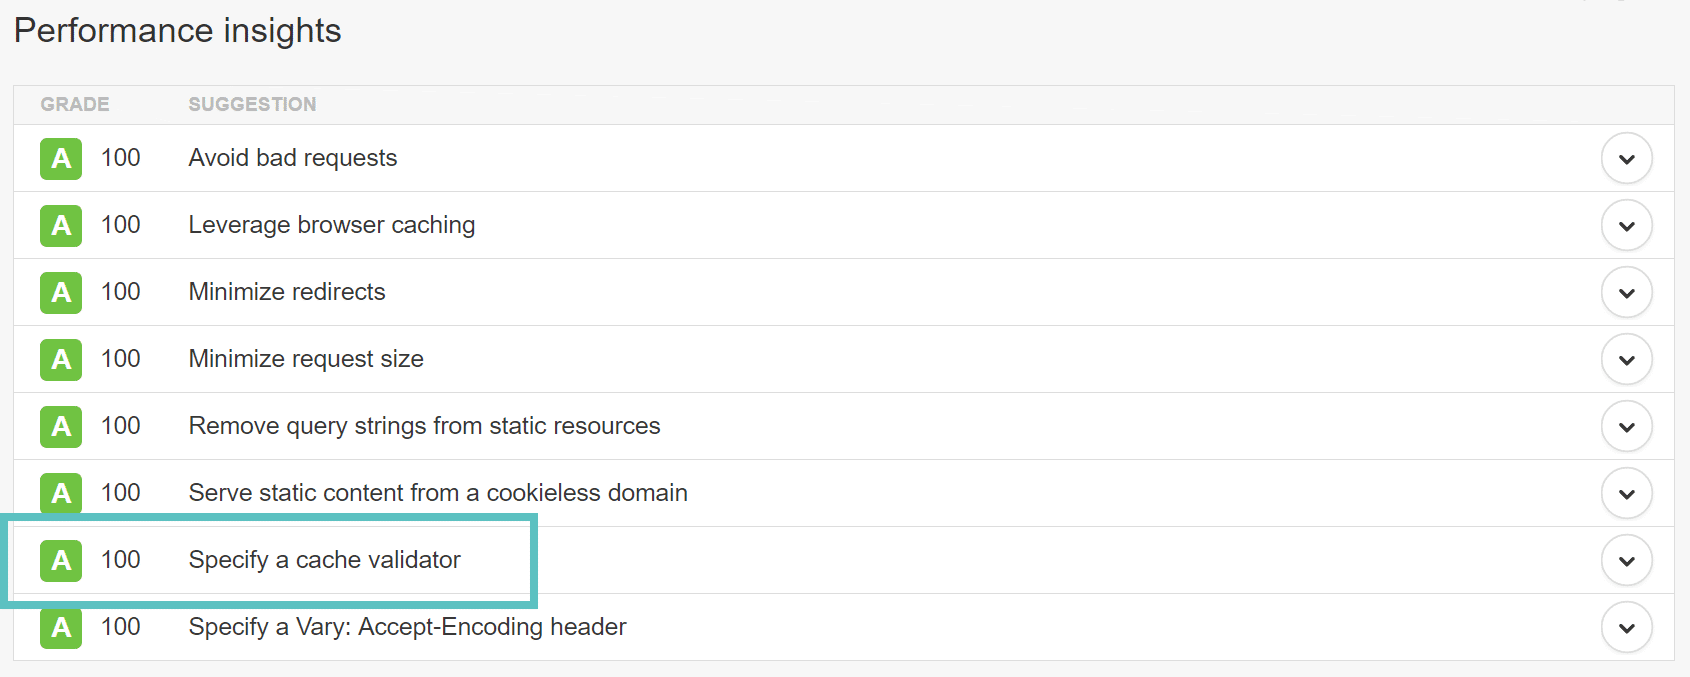
Task: Click the score 100 next to Specify a cache validator
Action: (121, 560)
